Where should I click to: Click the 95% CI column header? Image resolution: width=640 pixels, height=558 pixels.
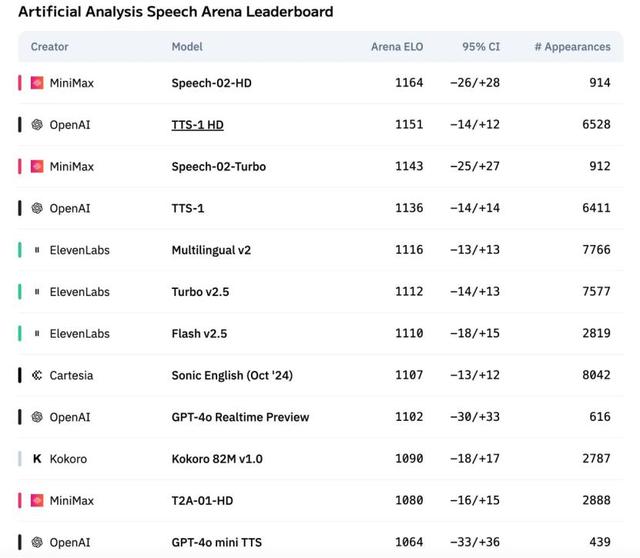click(481, 47)
